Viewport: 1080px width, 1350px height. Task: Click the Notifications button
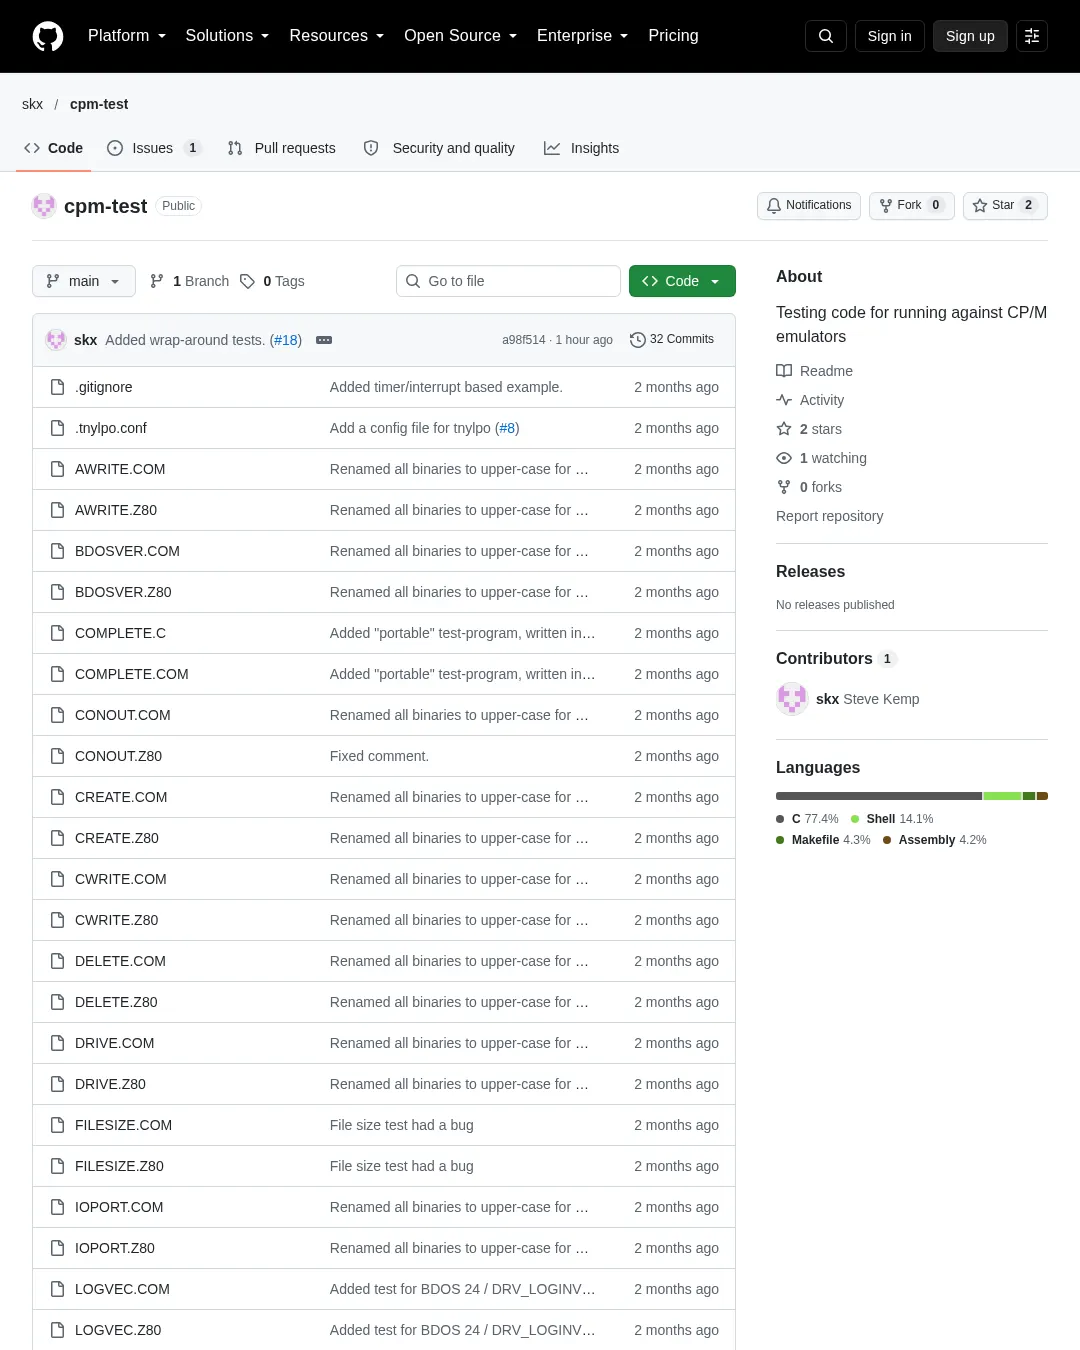pos(809,205)
